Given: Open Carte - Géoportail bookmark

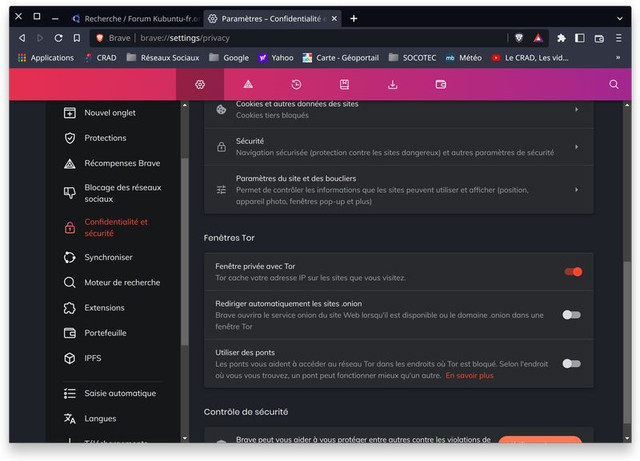Looking at the screenshot, I should click(x=340, y=58).
